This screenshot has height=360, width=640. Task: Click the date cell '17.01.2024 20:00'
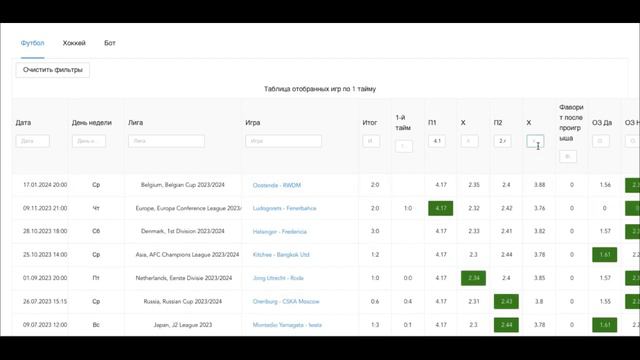45,185
